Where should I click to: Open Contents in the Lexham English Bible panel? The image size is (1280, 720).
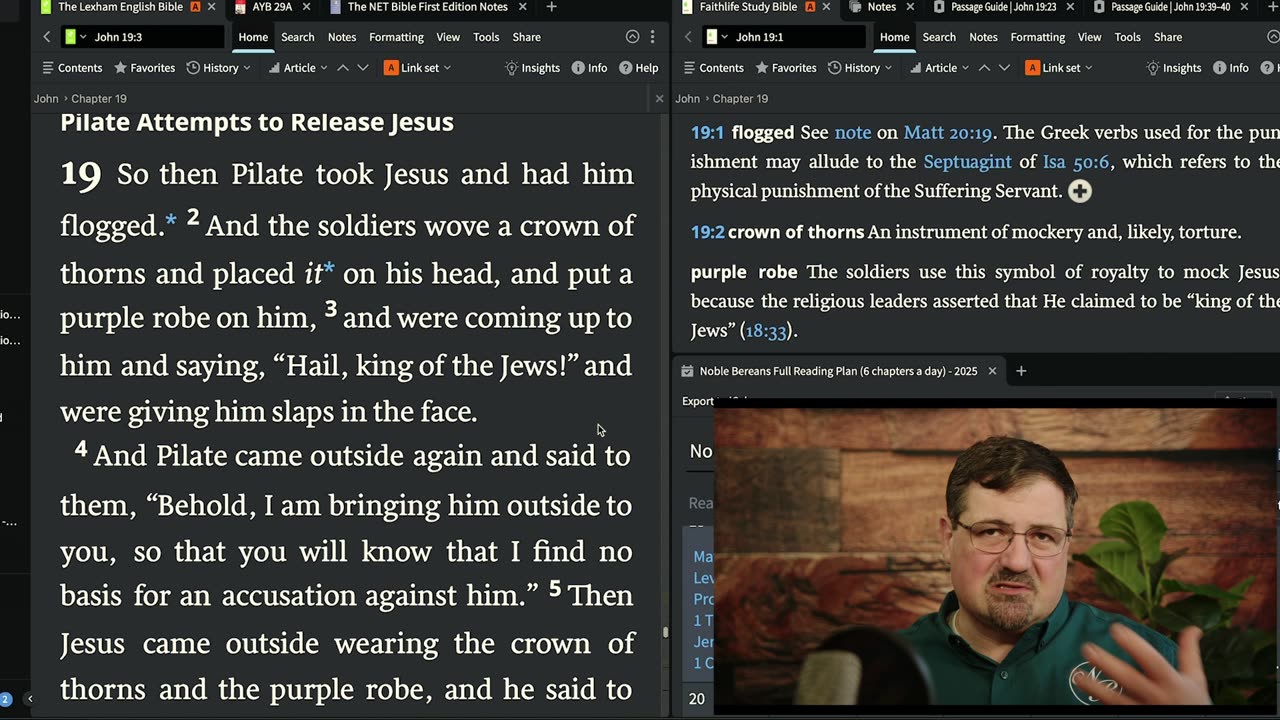(x=71, y=68)
